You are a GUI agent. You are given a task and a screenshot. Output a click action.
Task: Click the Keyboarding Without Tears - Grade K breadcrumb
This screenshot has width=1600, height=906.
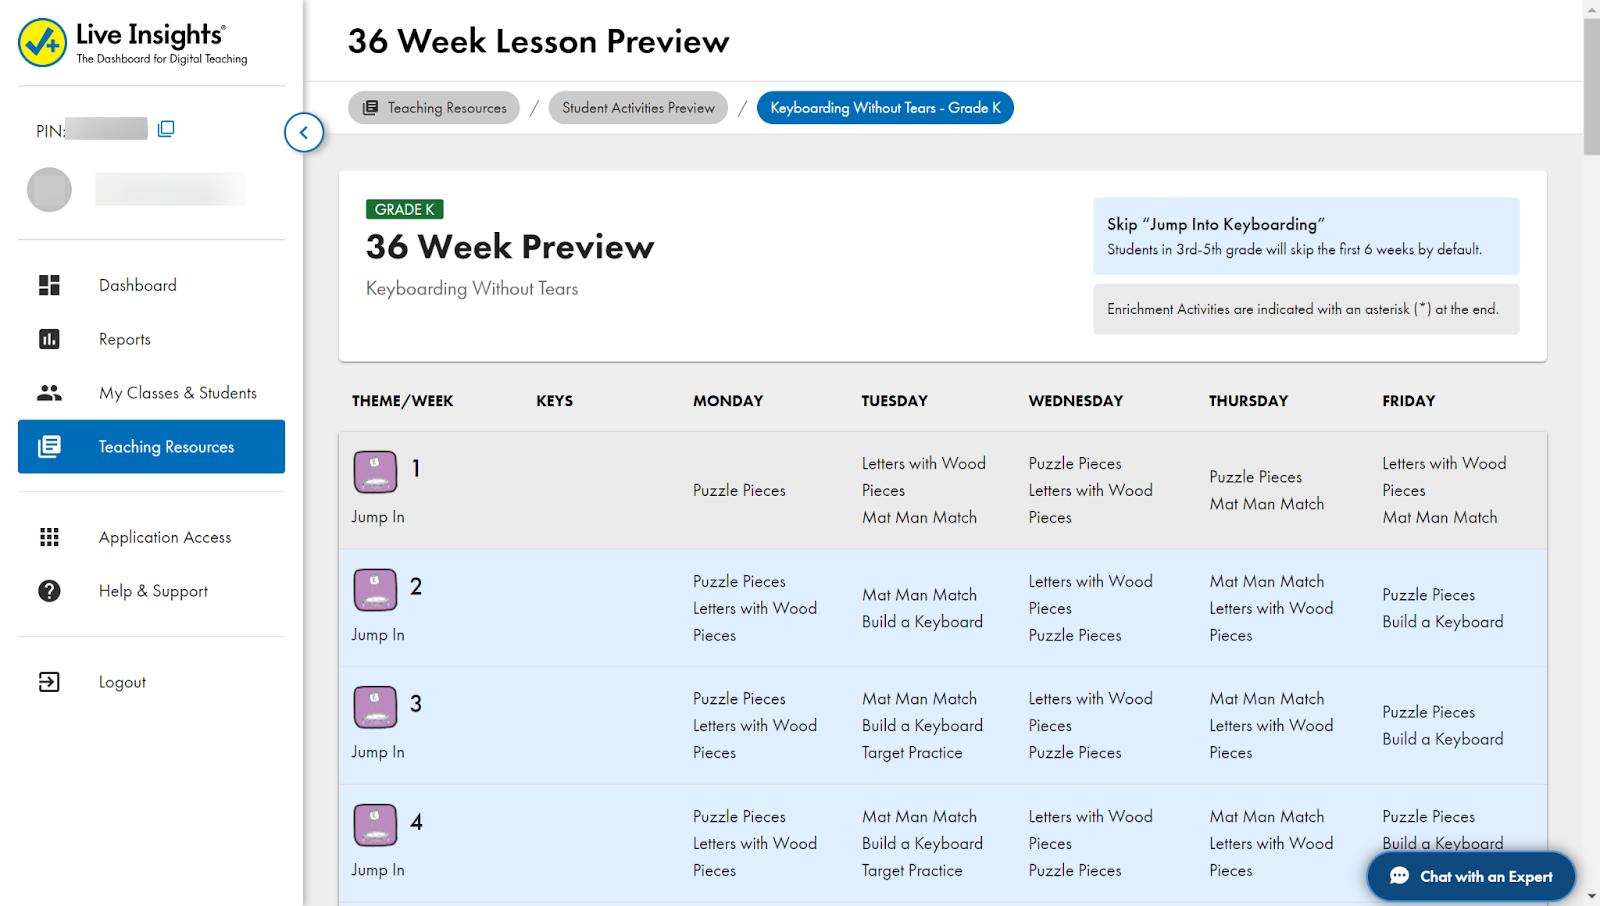[885, 108]
